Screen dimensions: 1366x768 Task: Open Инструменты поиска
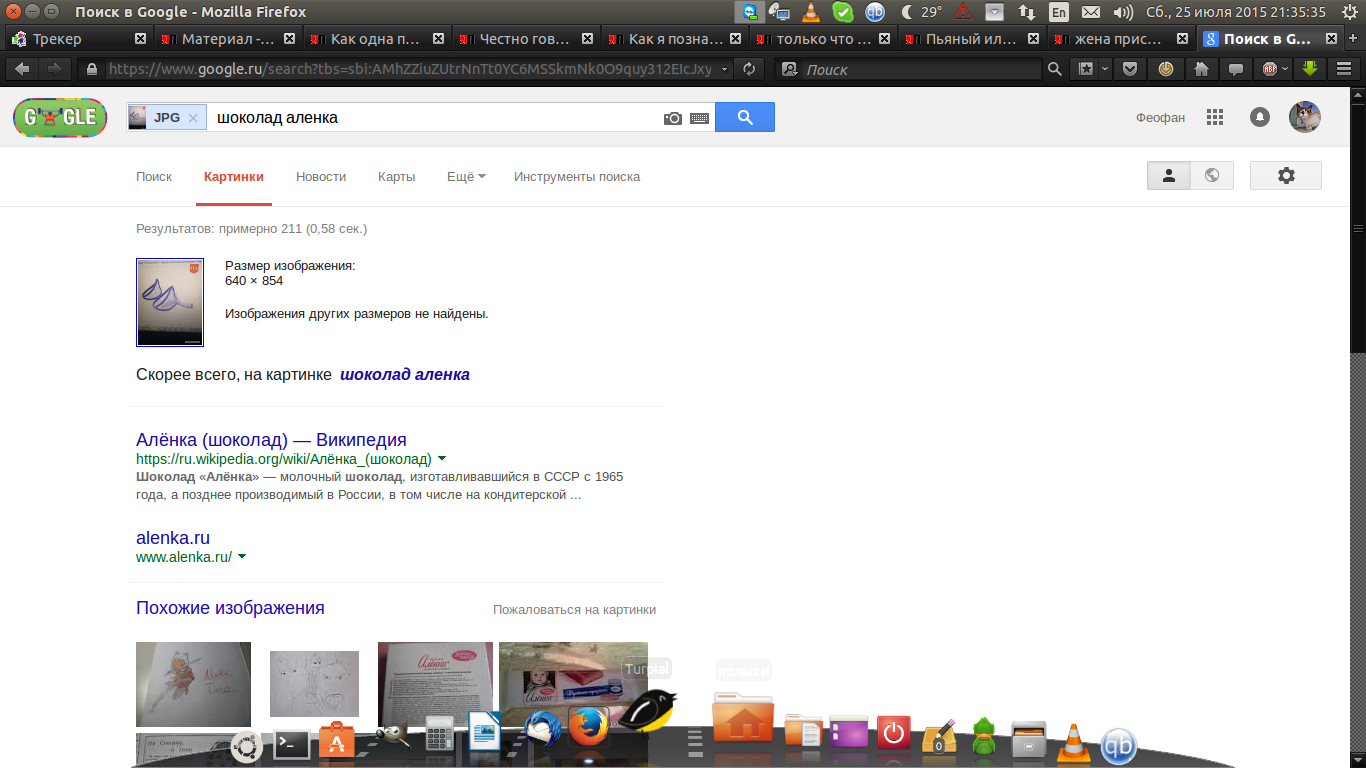tap(577, 176)
